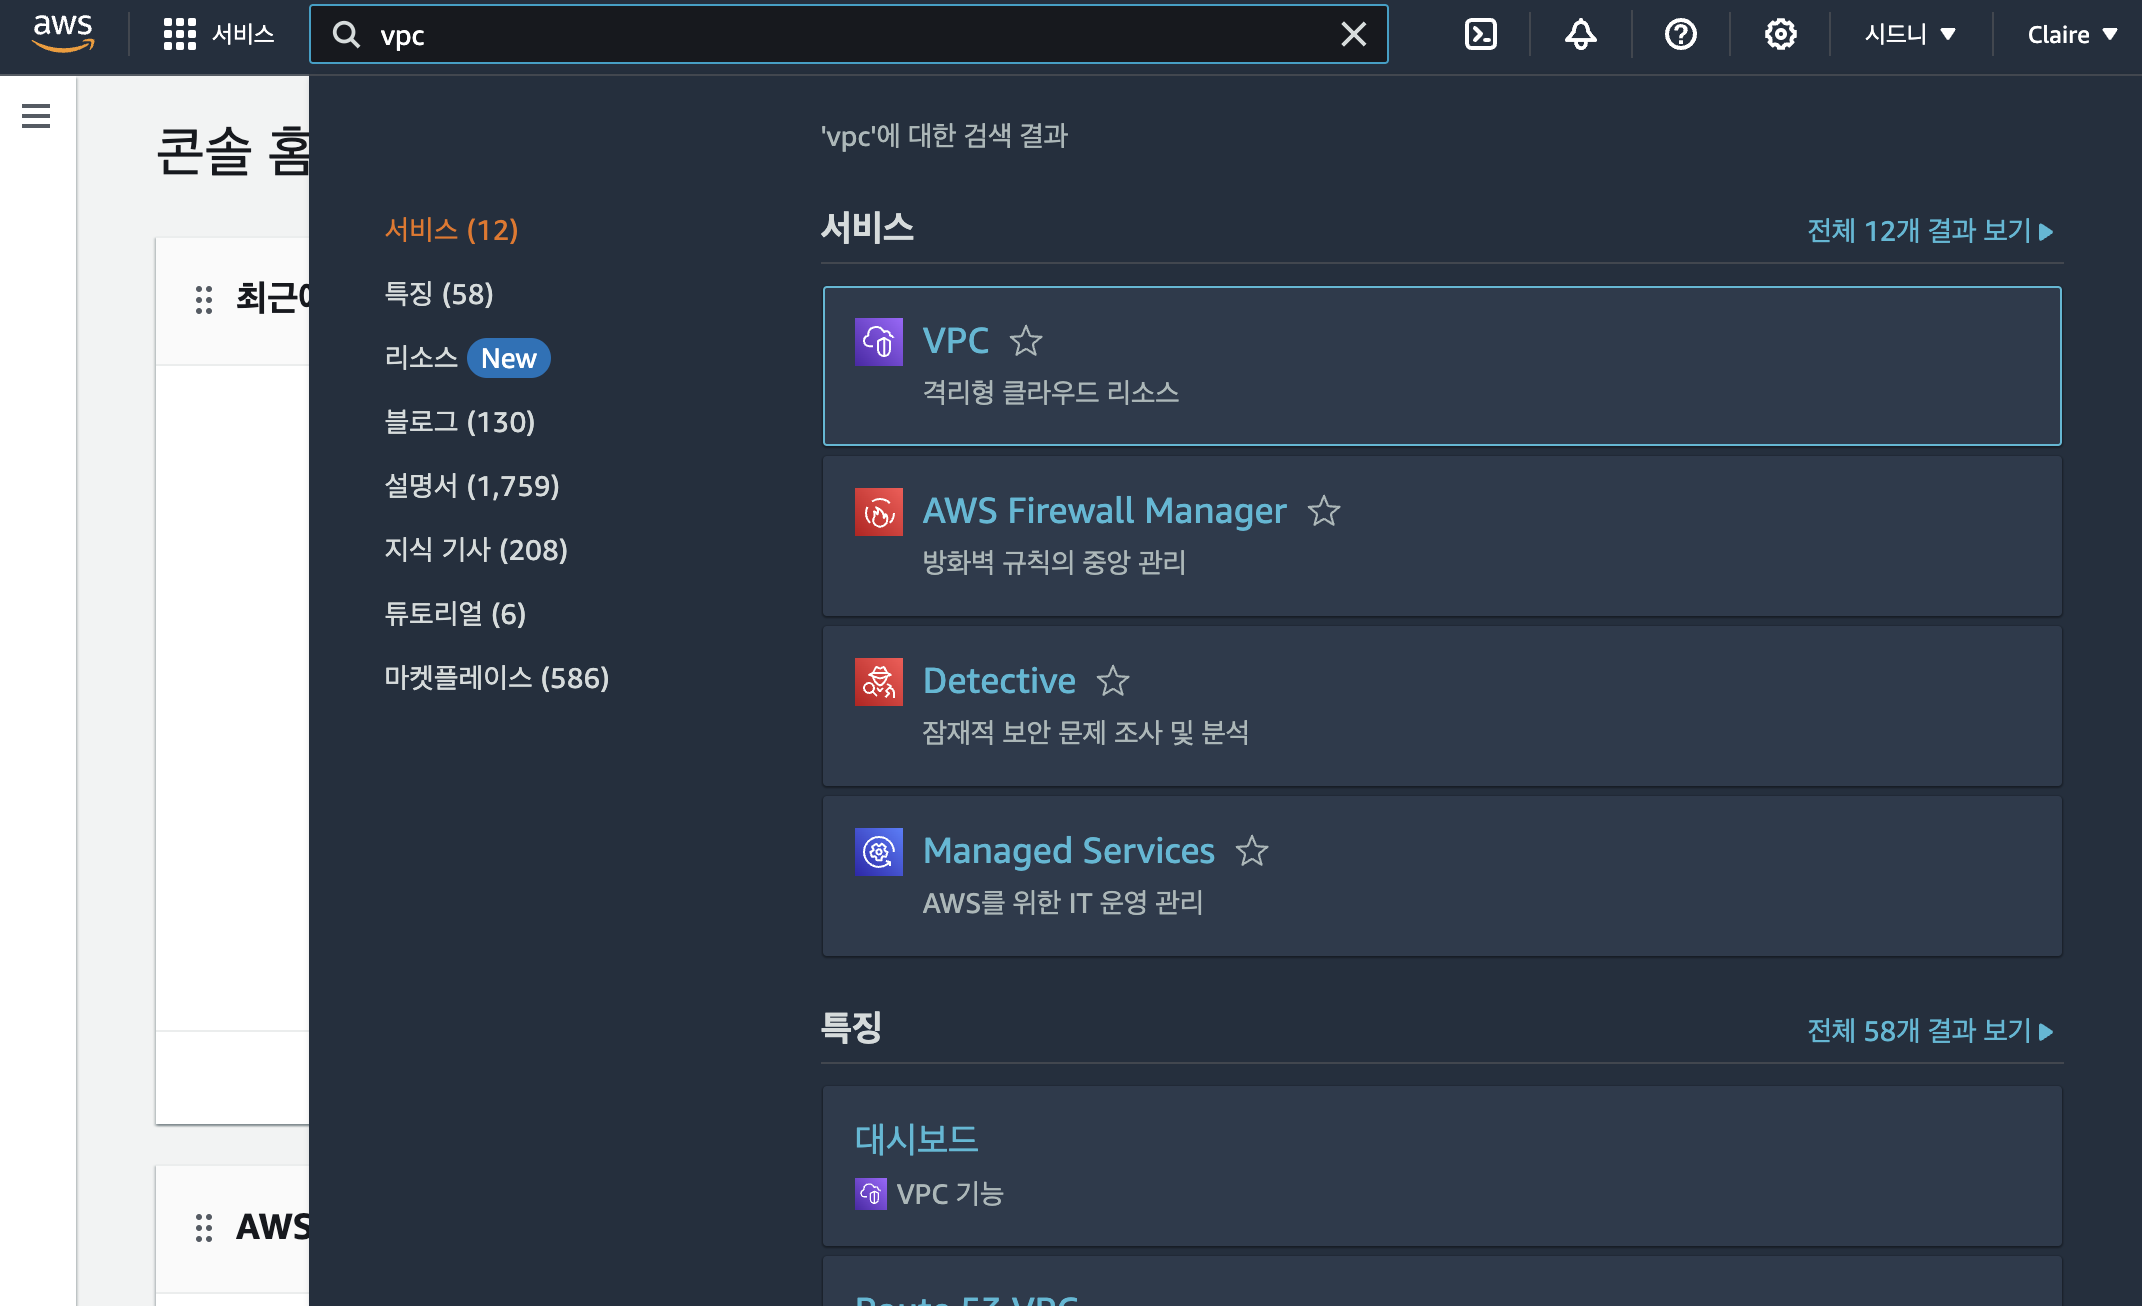Screen dimensions: 2142x1306
Task: Favorite the Managed Services star
Action: [1252, 852]
